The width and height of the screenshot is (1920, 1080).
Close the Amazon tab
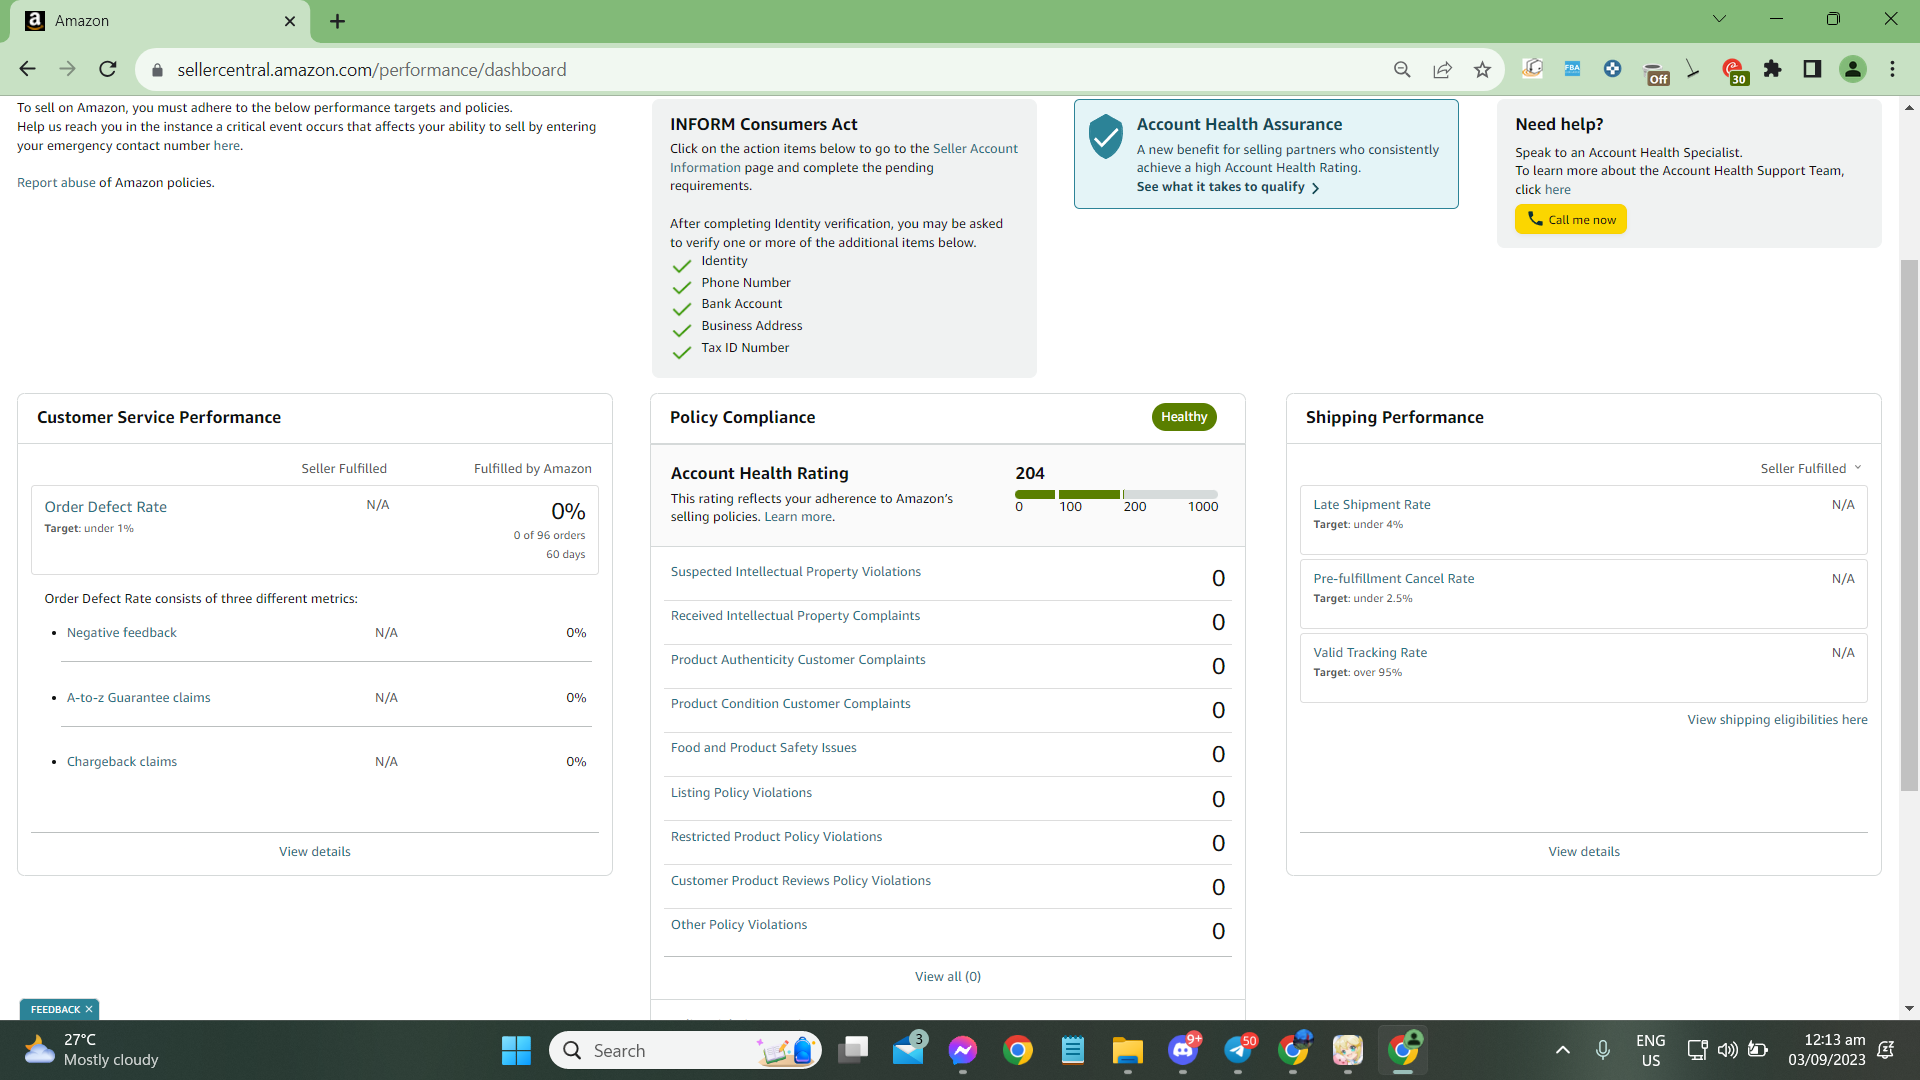click(x=290, y=21)
